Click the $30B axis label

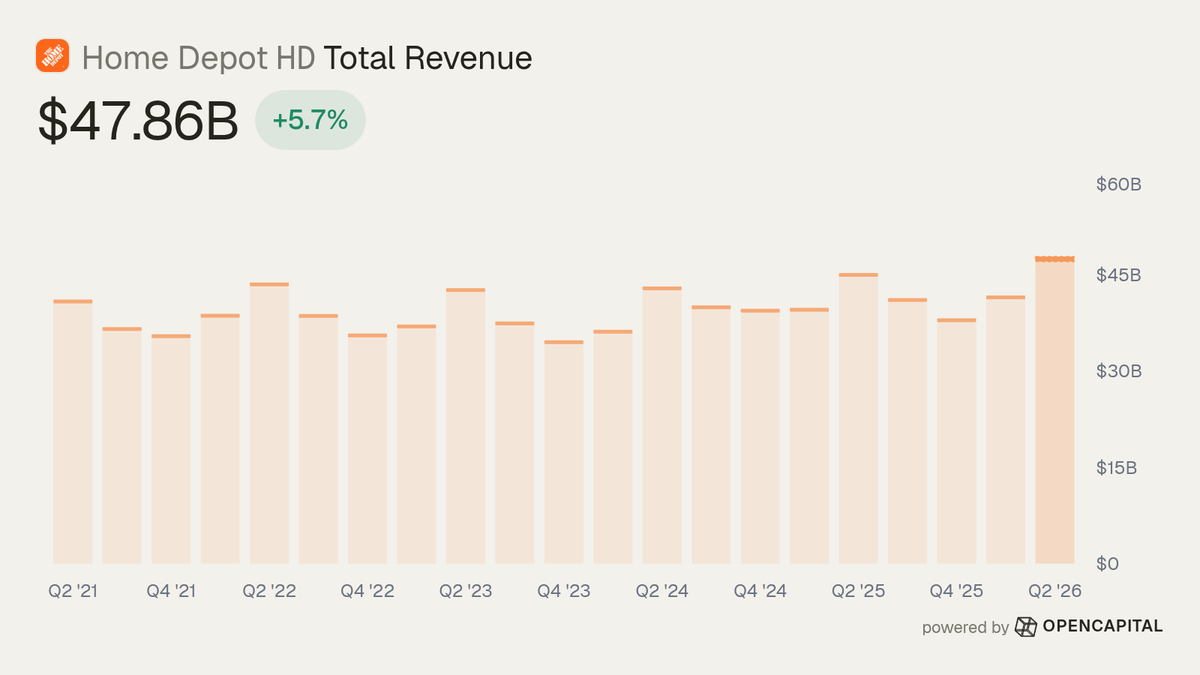pos(1118,371)
